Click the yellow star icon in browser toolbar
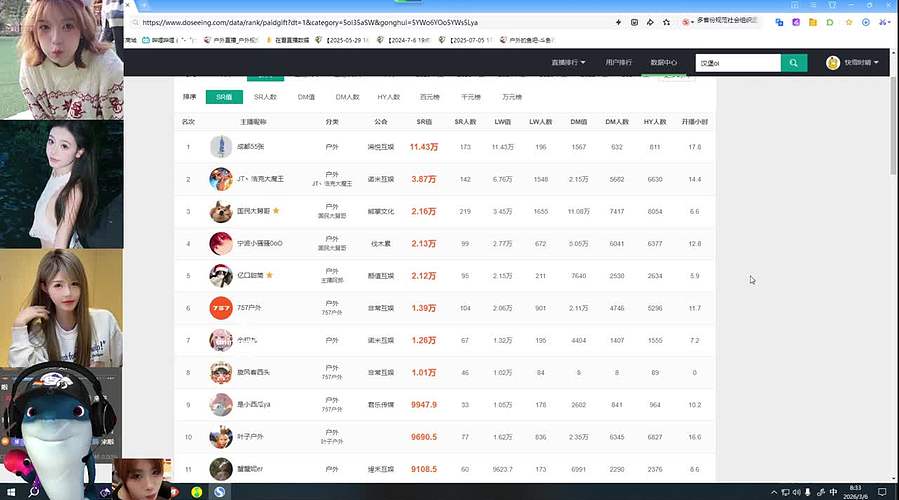899x500 pixels. coord(849,22)
